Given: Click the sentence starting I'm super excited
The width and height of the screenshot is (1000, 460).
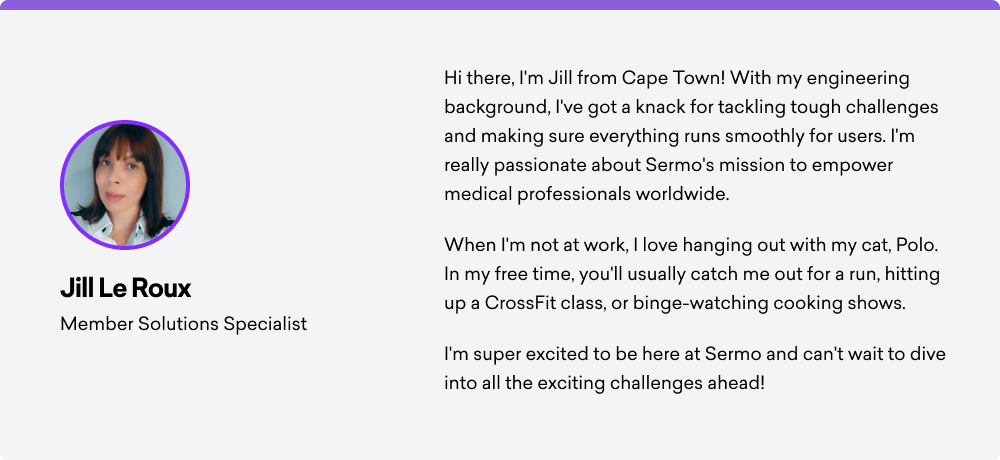Looking at the screenshot, I should [x=695, y=369].
